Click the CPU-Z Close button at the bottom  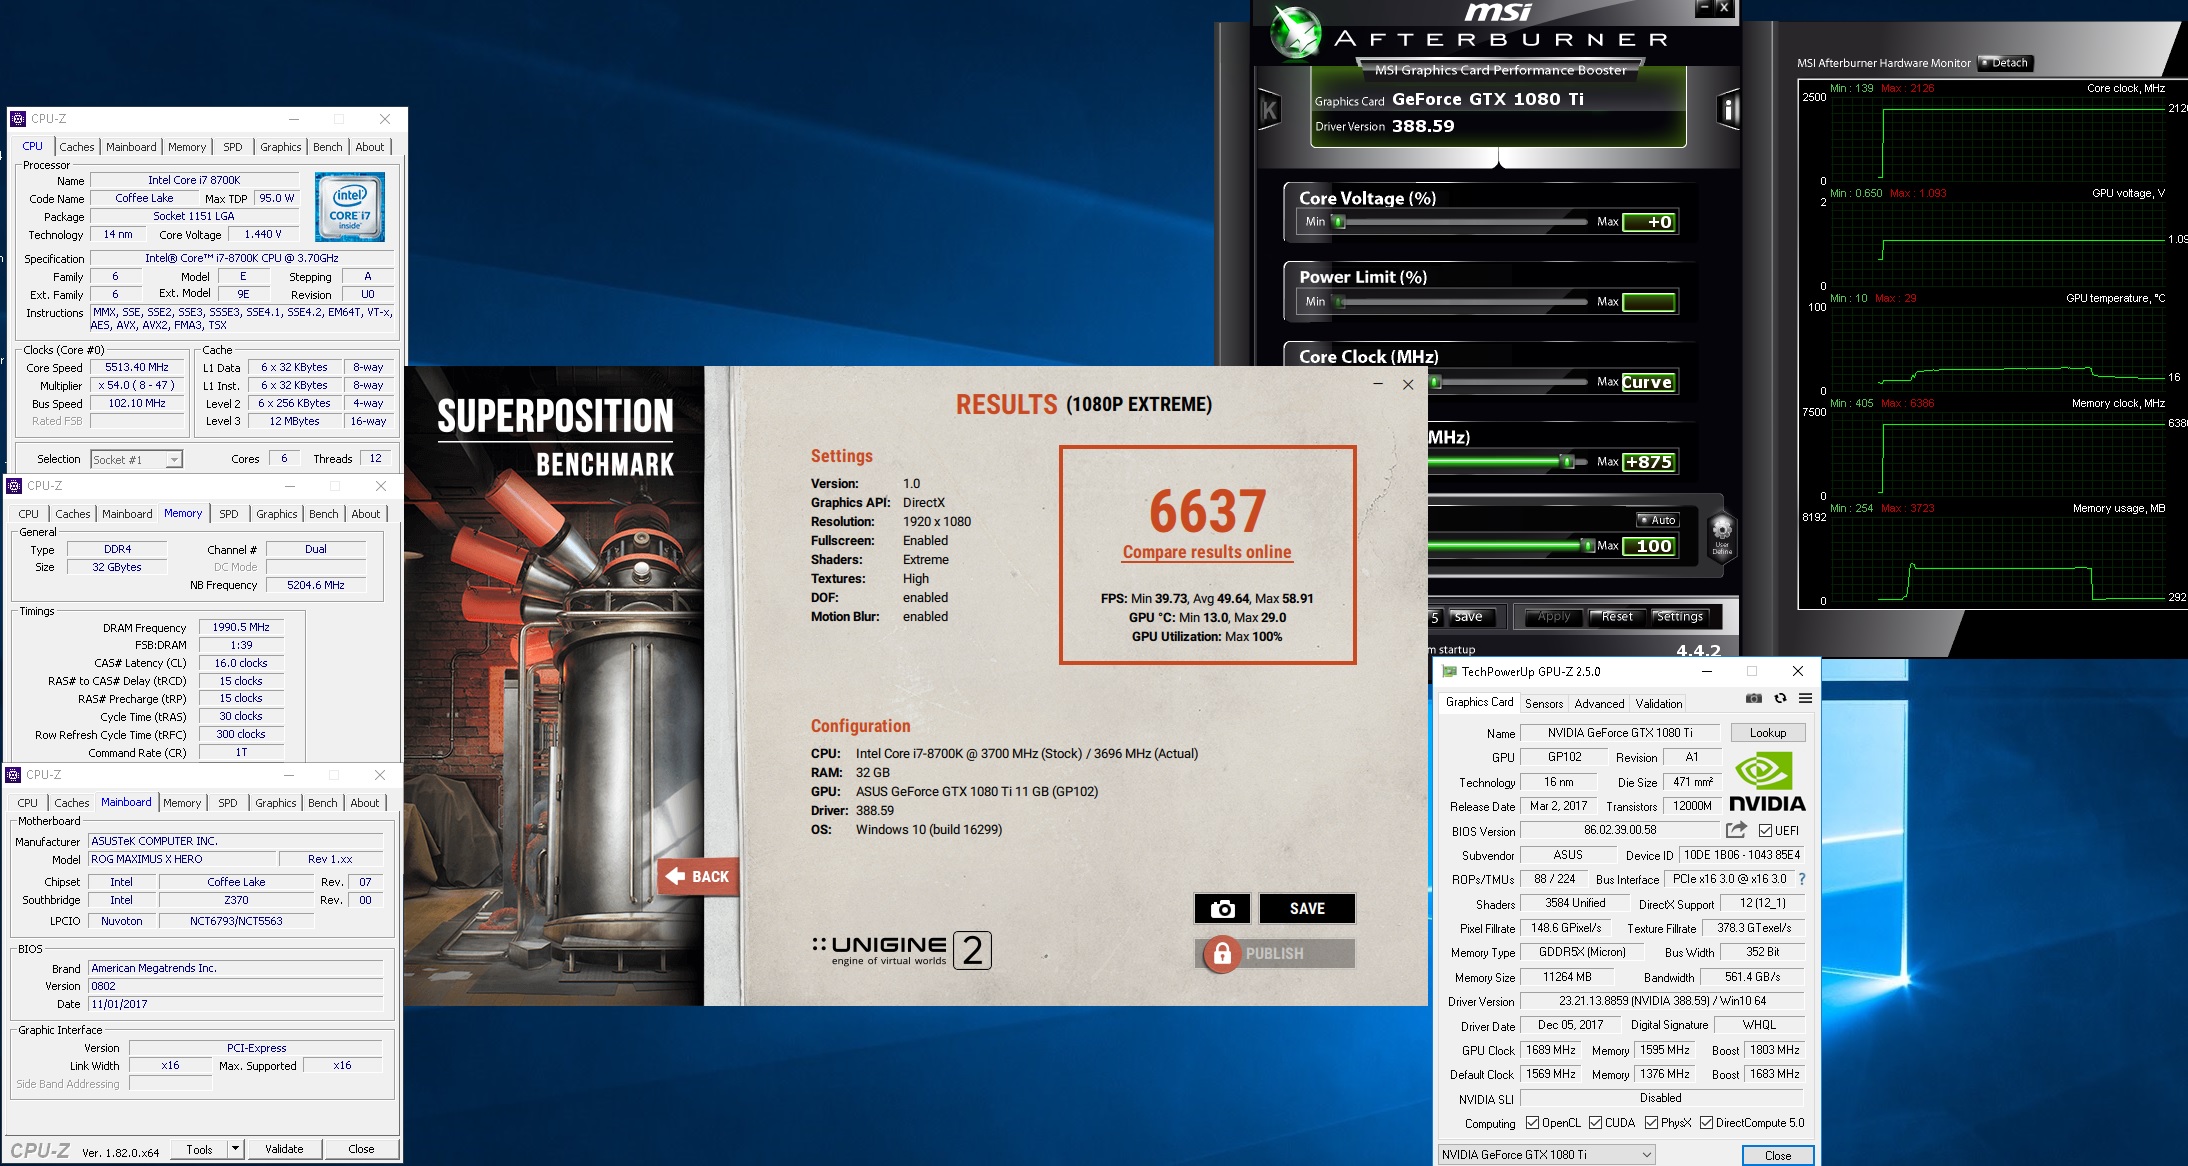[361, 1149]
